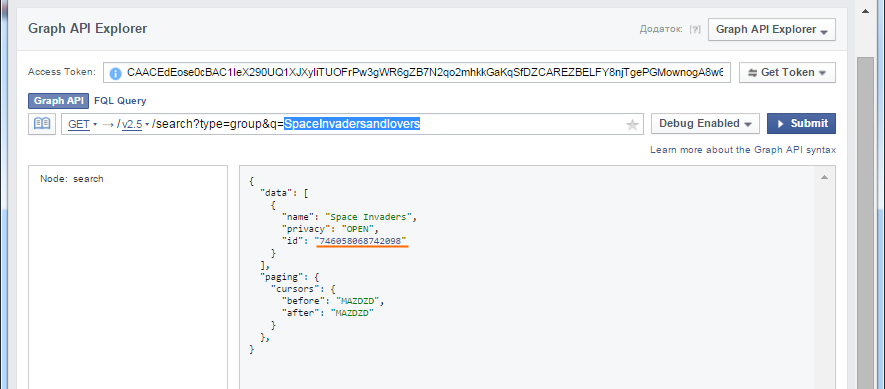Click the [?] help icon near Додаток
The height and width of the screenshot is (389, 885).
(x=695, y=29)
